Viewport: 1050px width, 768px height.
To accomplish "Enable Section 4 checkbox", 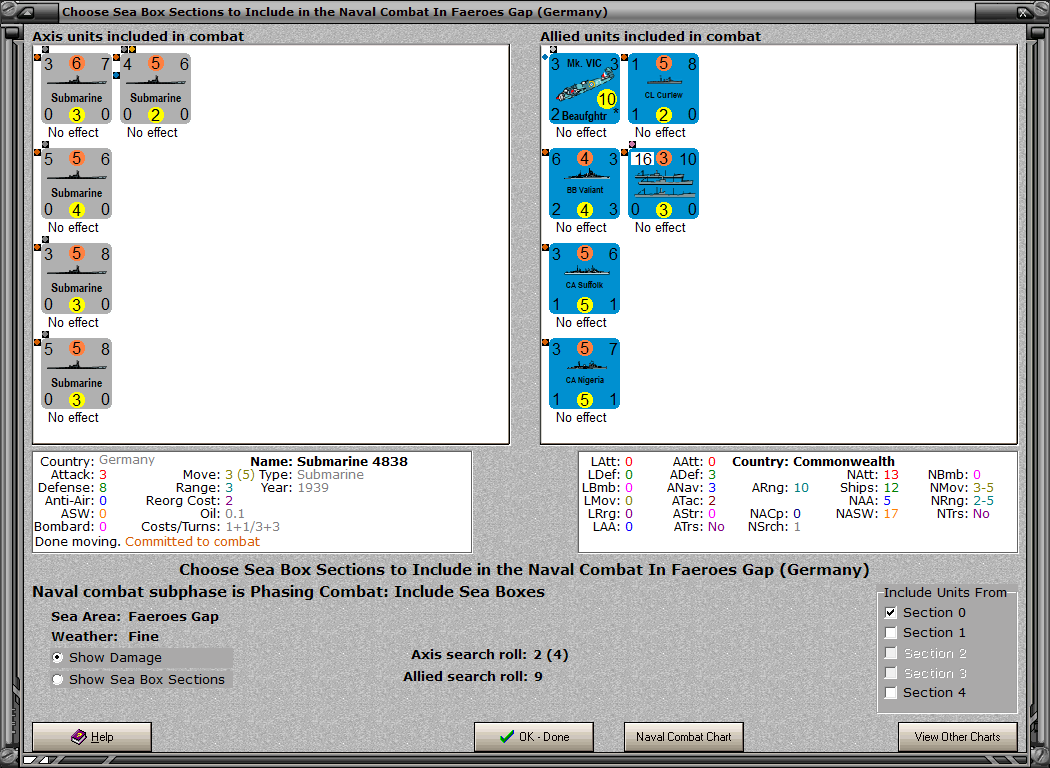I will click(891, 693).
